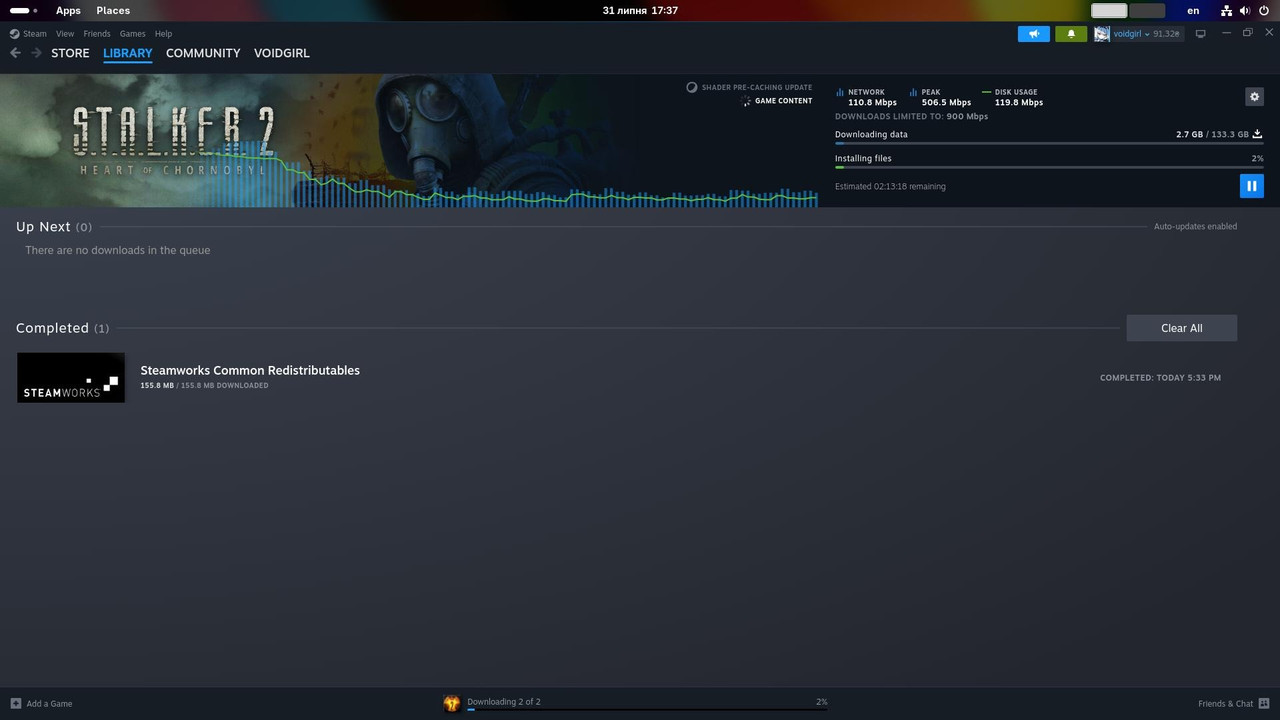Viewport: 1280px width, 720px height.
Task: Open the LIBRARY tab
Action: [128, 53]
